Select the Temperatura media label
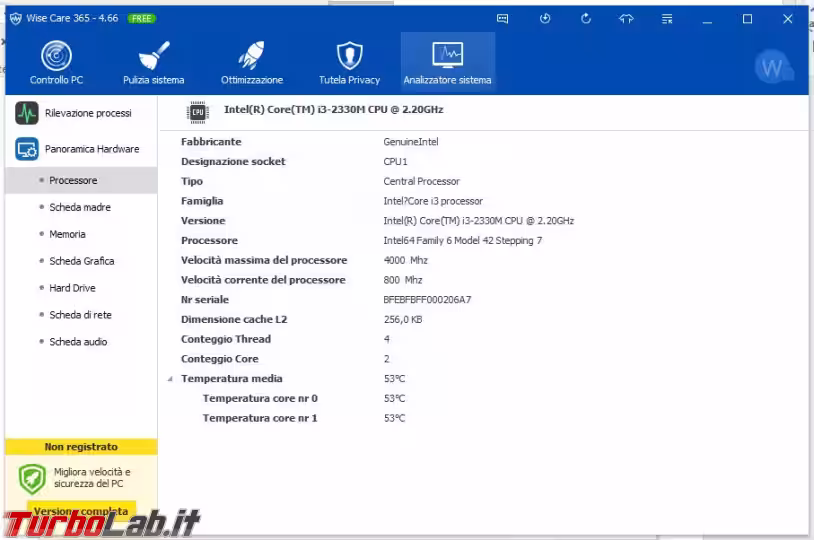Viewport: 814px width, 540px height. coord(232,379)
